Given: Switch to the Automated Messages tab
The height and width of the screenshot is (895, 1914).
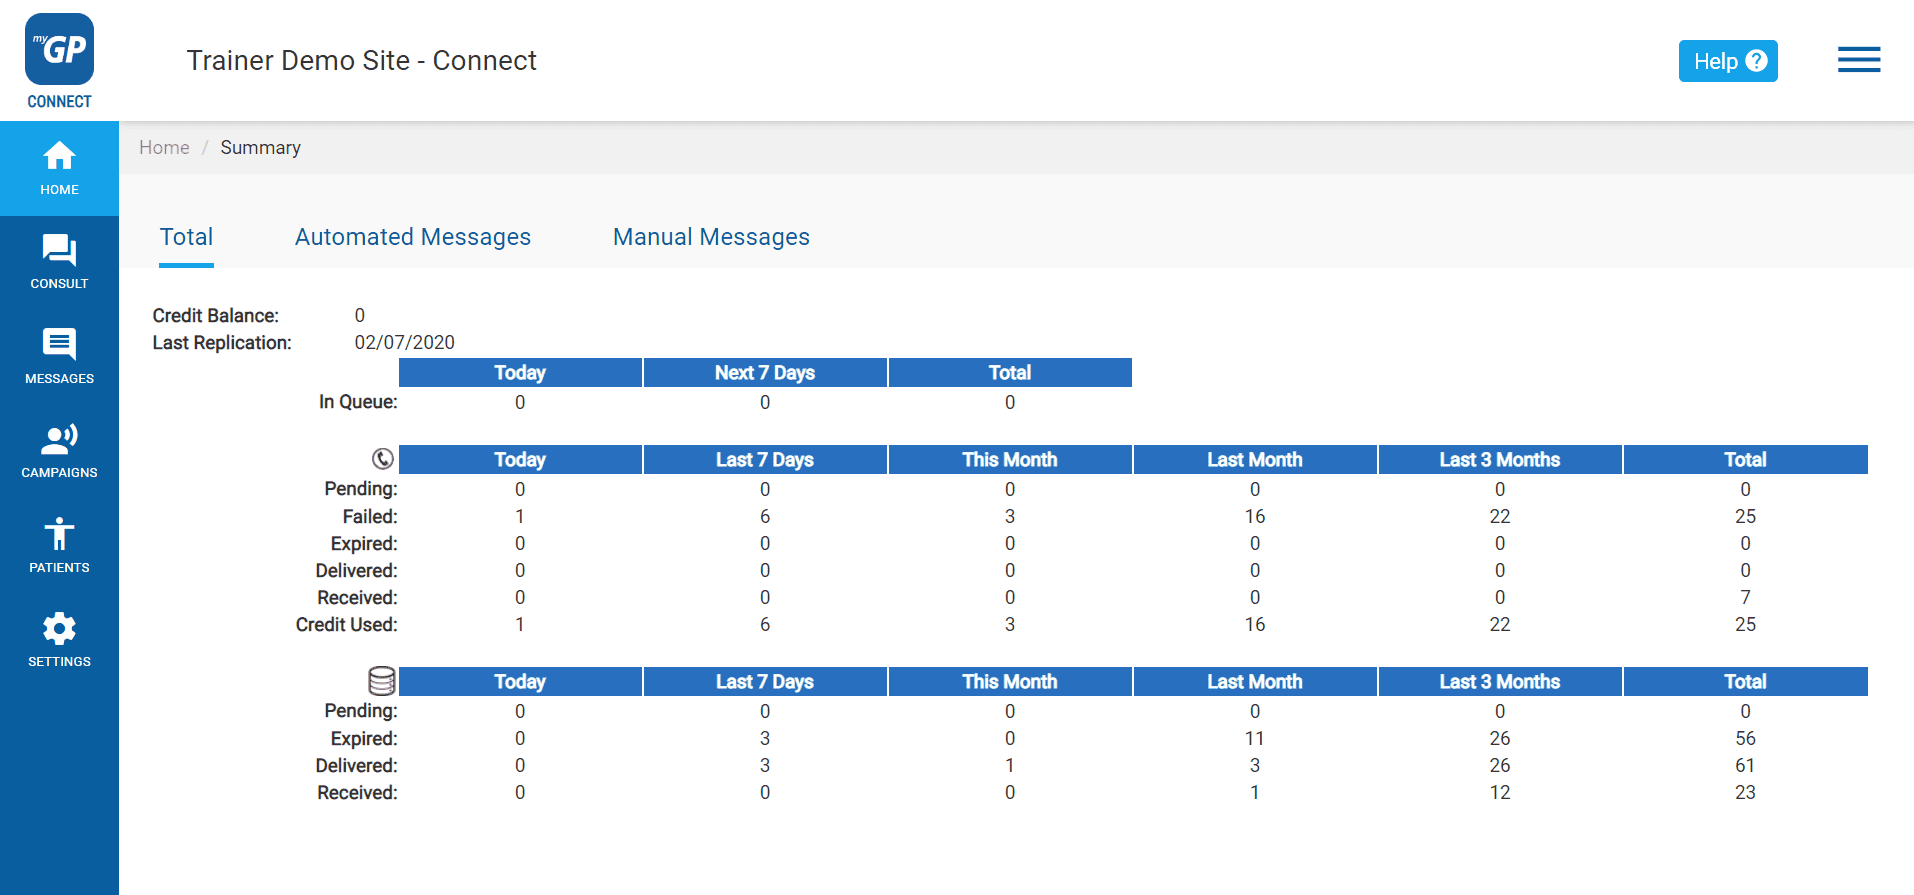Looking at the screenshot, I should point(413,237).
